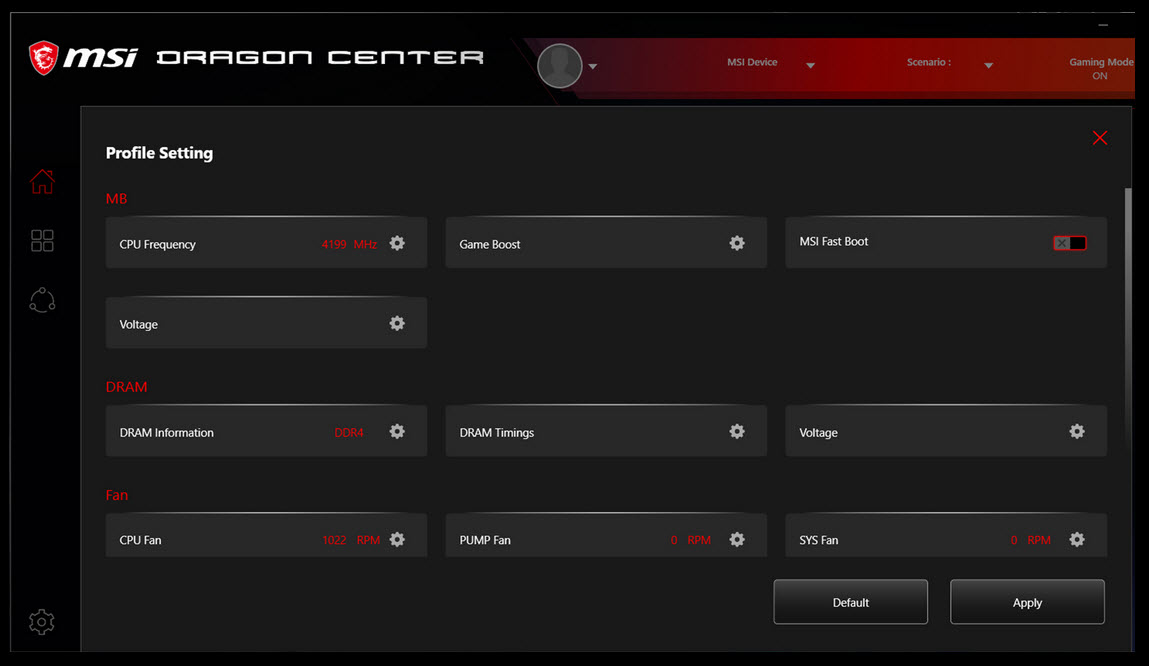1149x666 pixels.
Task: Toggle MSI Fast Boot switch
Action: coord(1070,243)
